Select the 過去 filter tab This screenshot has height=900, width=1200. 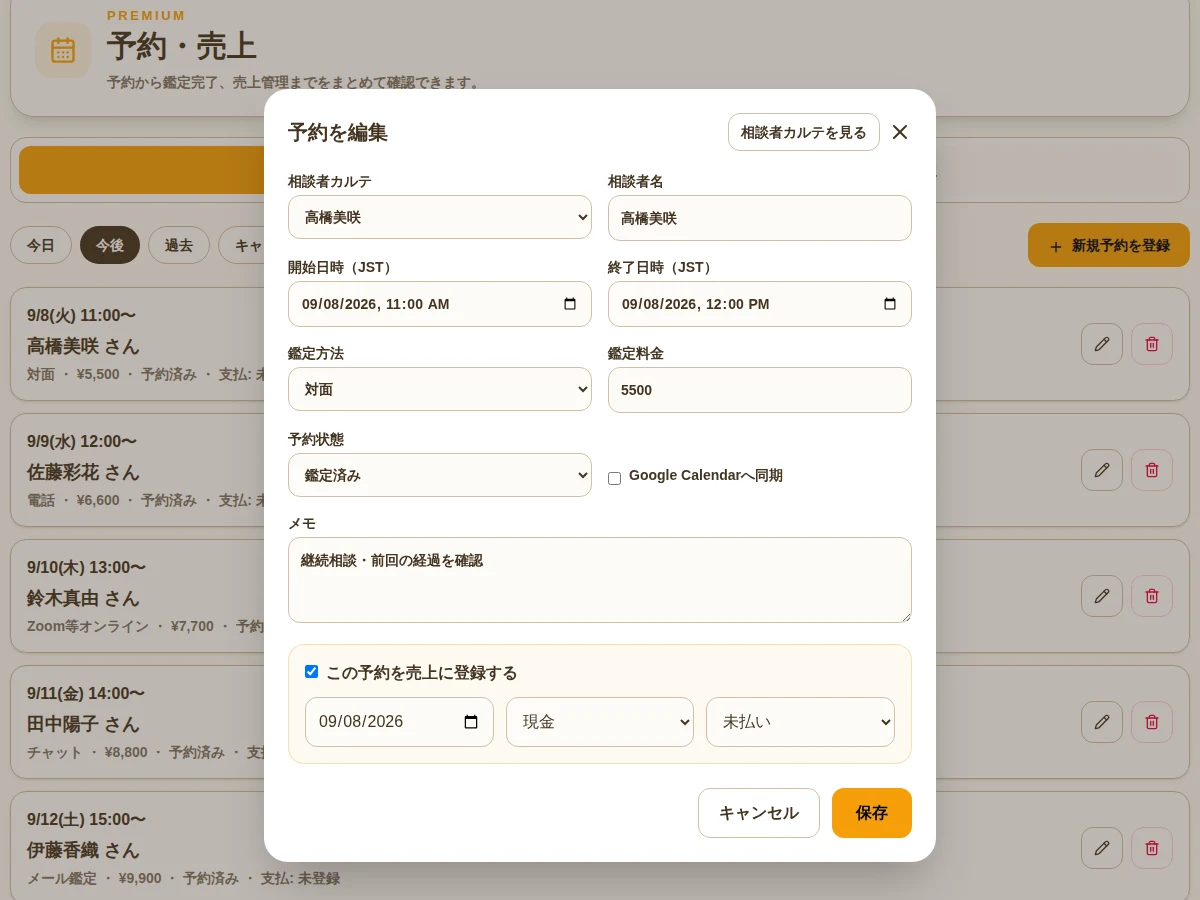coord(179,245)
